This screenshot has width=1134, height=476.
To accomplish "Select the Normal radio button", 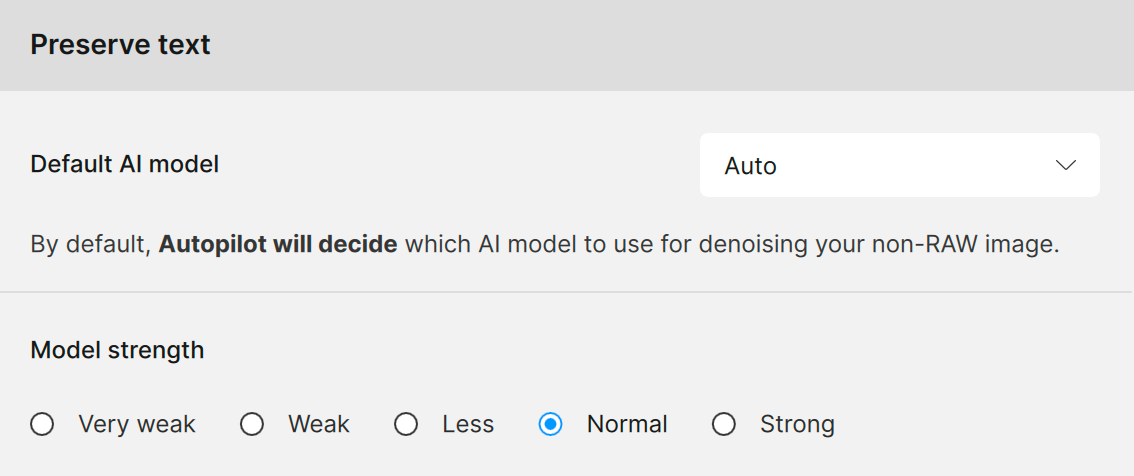I will [x=550, y=424].
